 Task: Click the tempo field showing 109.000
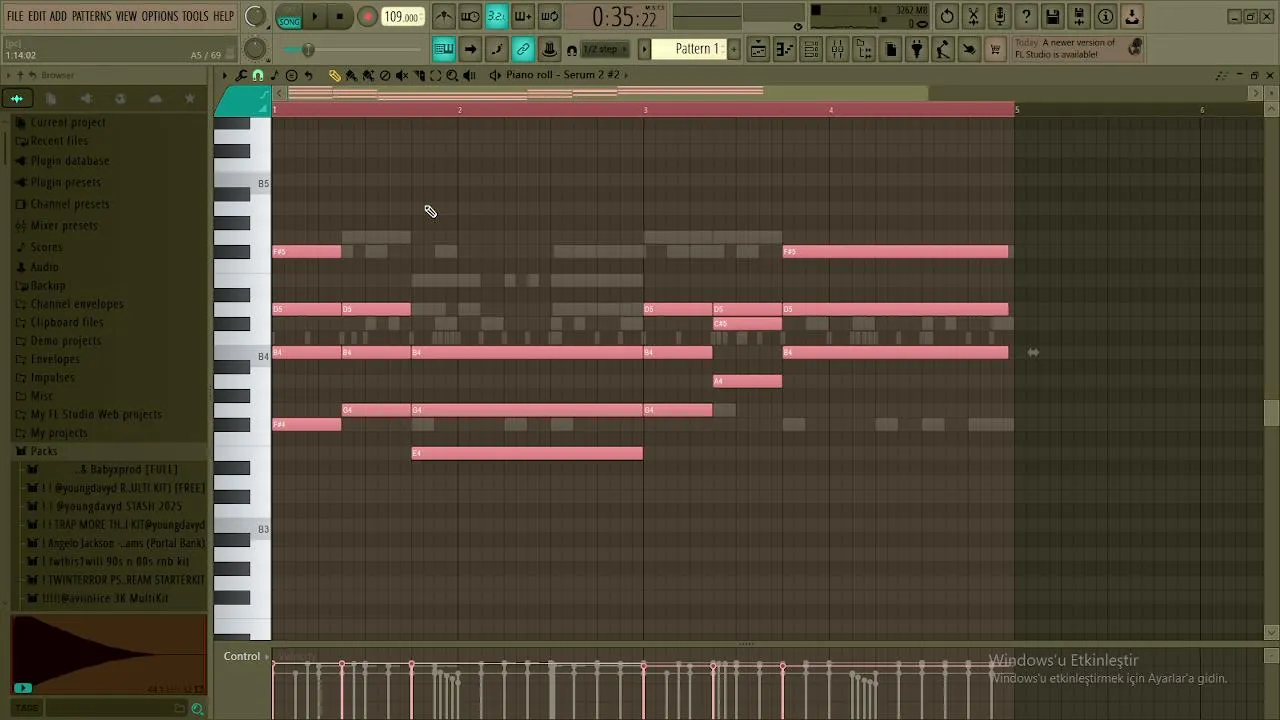coord(402,17)
